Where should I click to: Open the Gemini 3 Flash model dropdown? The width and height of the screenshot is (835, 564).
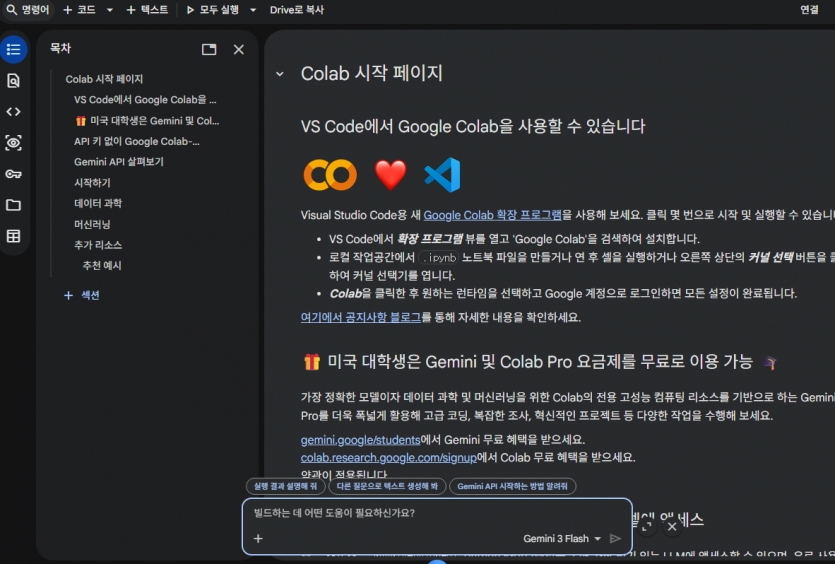click(562, 538)
